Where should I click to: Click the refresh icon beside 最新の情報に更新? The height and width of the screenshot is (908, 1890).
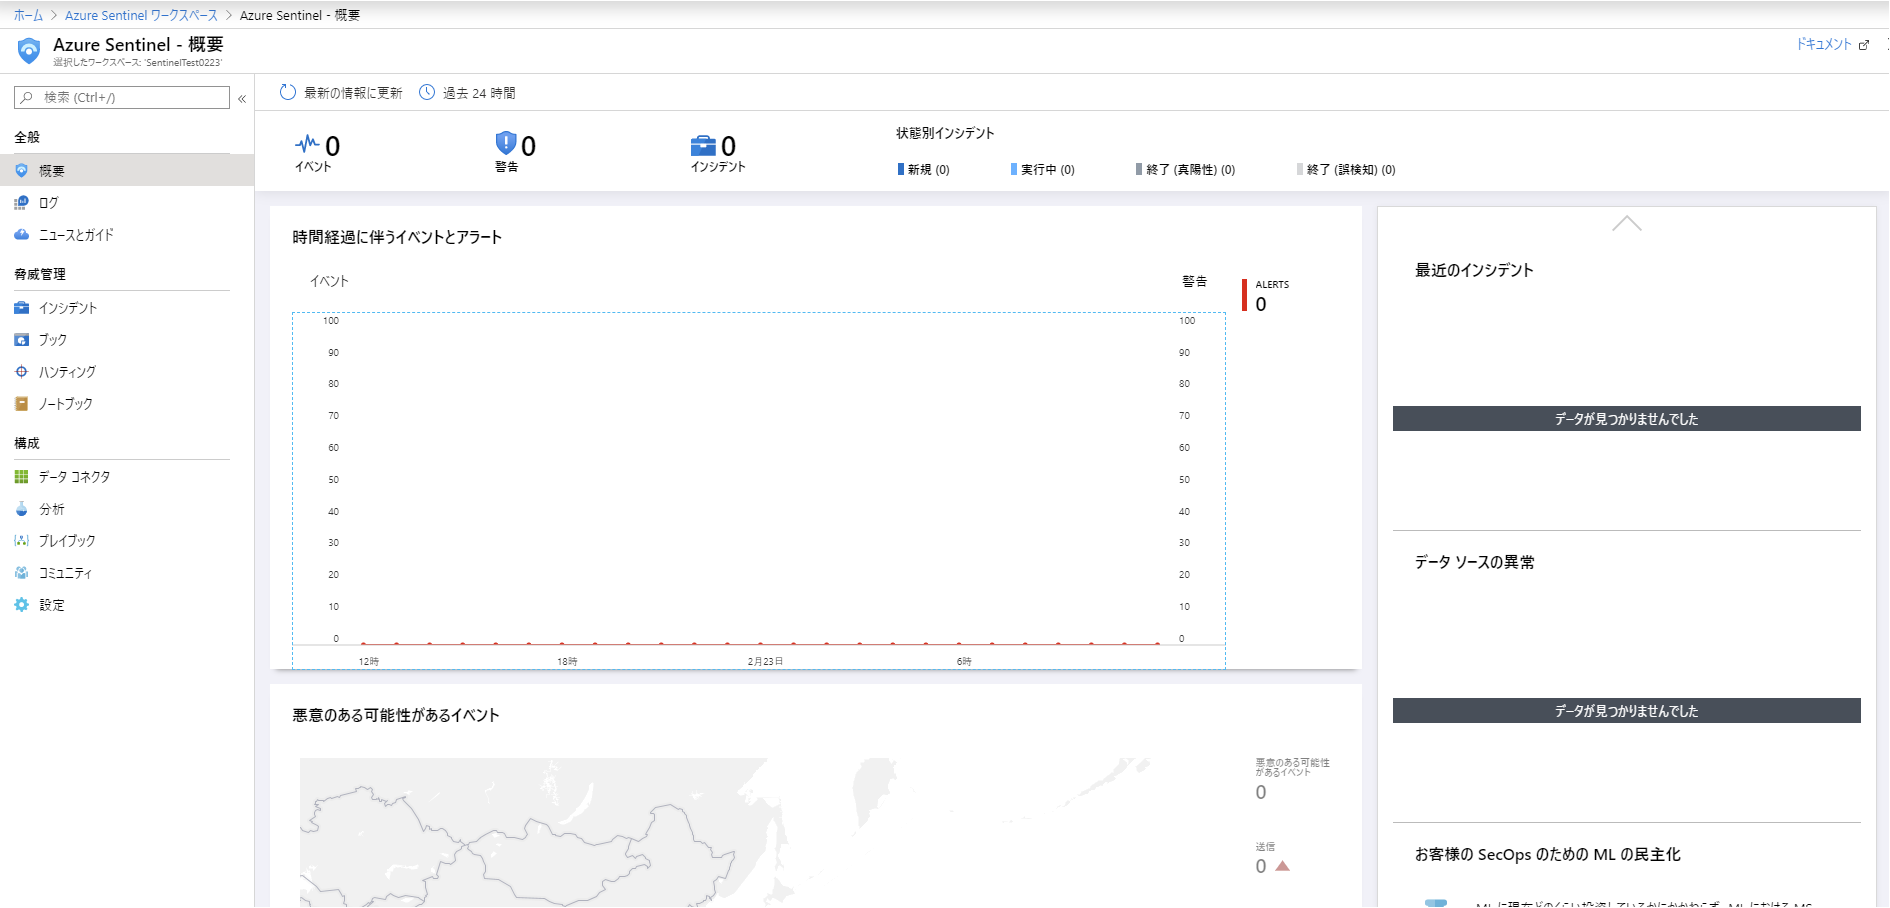coord(288,92)
